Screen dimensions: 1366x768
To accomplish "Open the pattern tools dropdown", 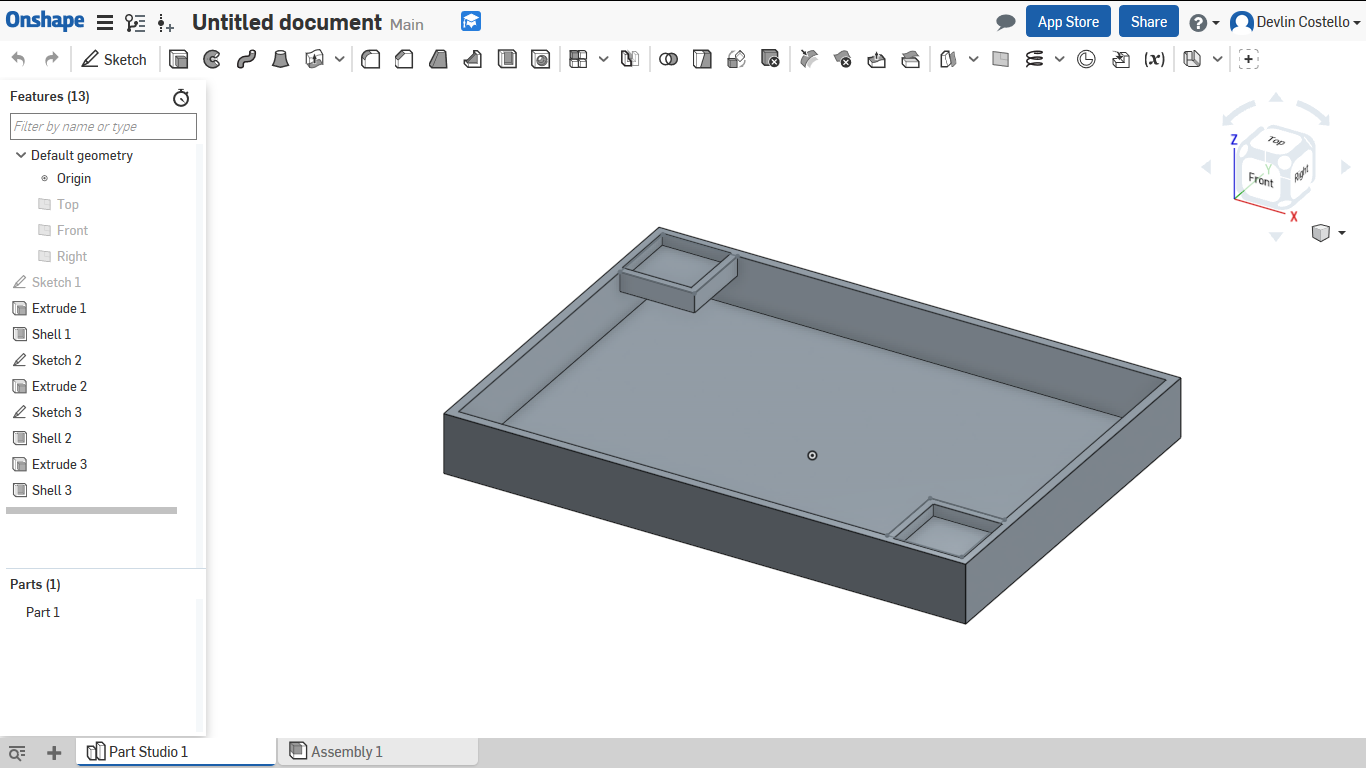I will [x=603, y=60].
